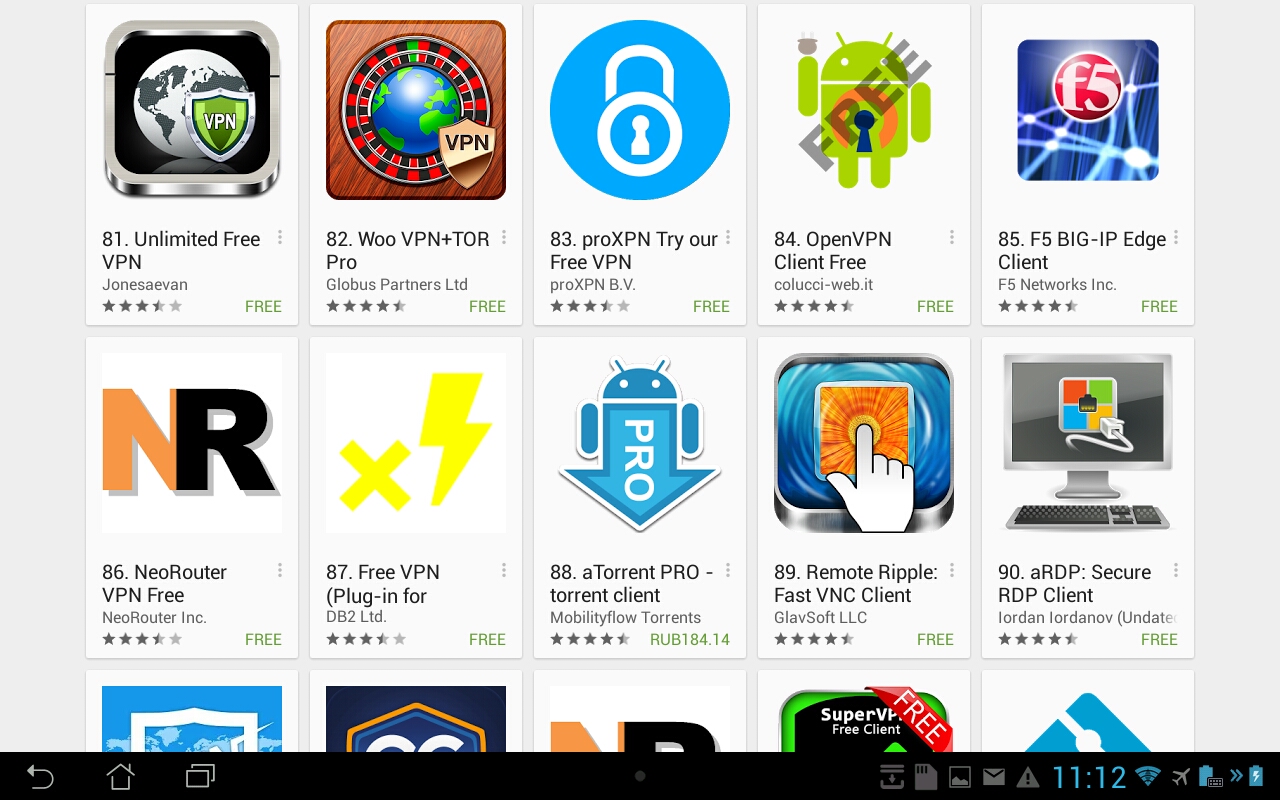This screenshot has width=1280, height=800.
Task: Open overflow menu for Unlimited Free VPN
Action: [280, 238]
